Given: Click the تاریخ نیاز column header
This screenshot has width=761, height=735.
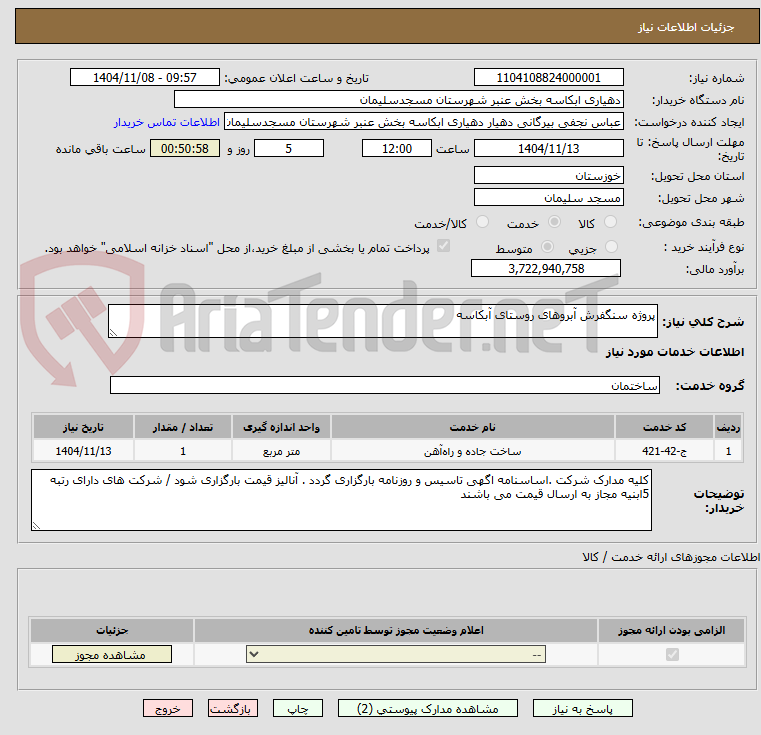Looking at the screenshot, I should [83, 427].
